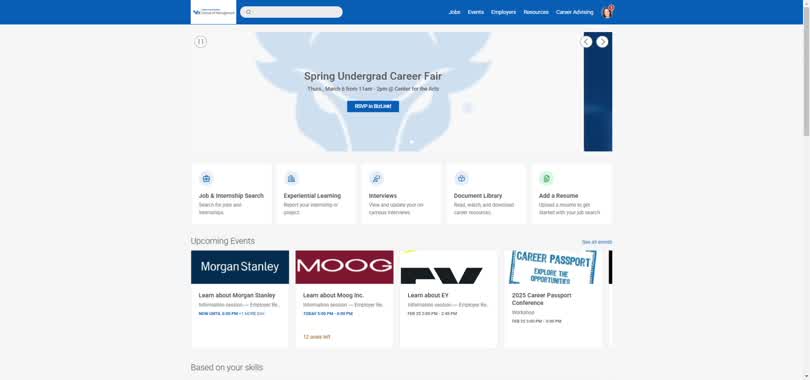Click the Based on your skills heading
The height and width of the screenshot is (380, 810).
(x=227, y=367)
